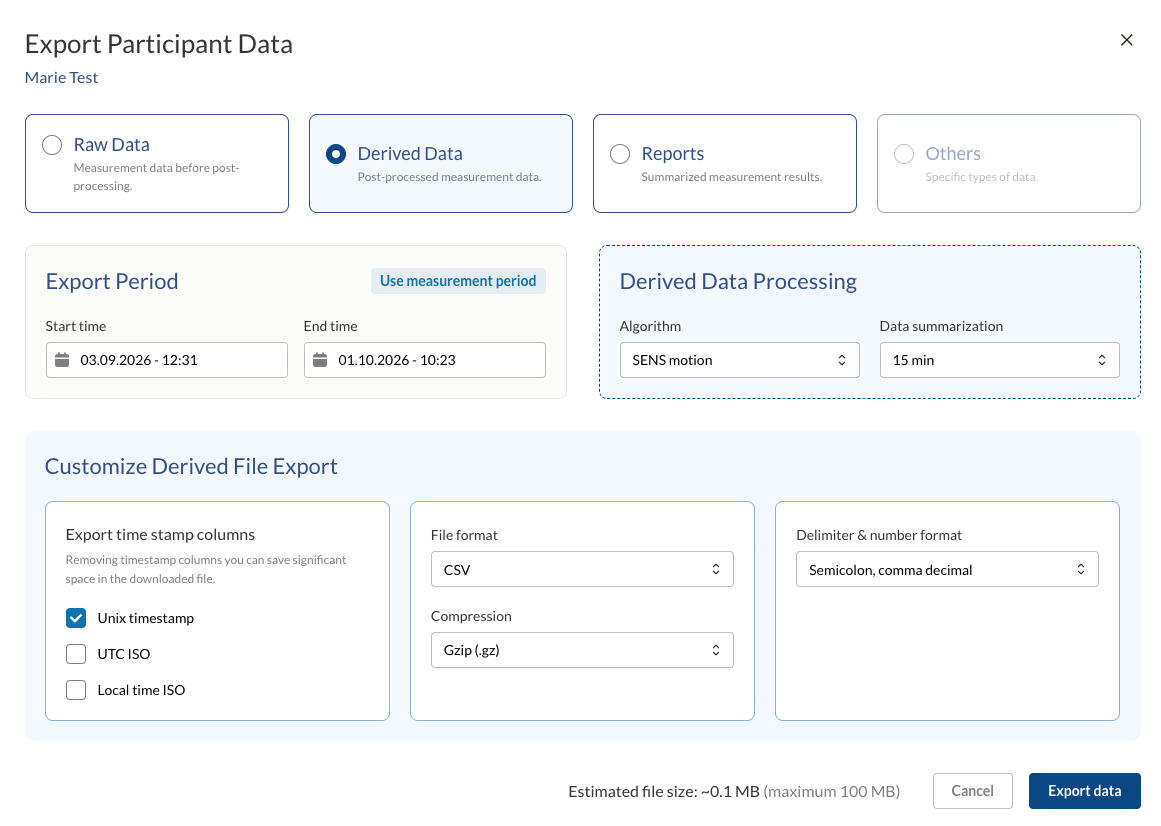1161x826 pixels.
Task: Open the Marie Test participant link
Action: [x=61, y=78]
